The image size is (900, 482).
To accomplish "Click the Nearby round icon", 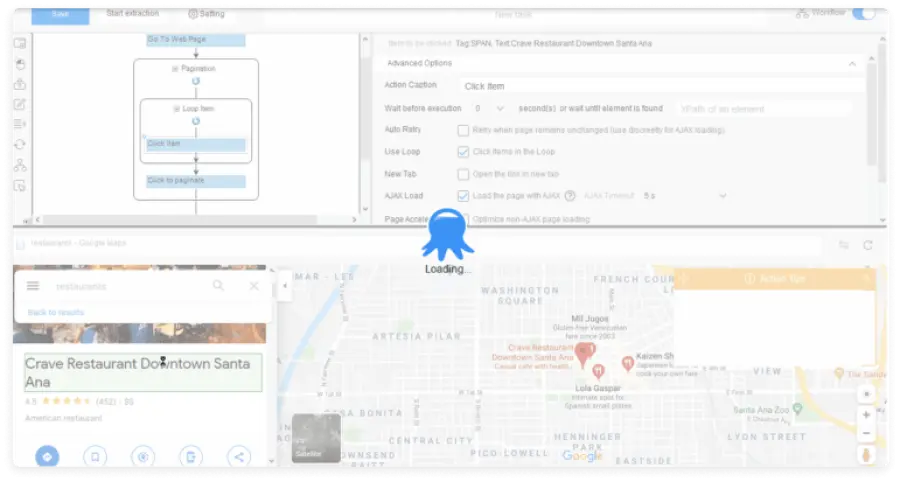I will click(143, 457).
